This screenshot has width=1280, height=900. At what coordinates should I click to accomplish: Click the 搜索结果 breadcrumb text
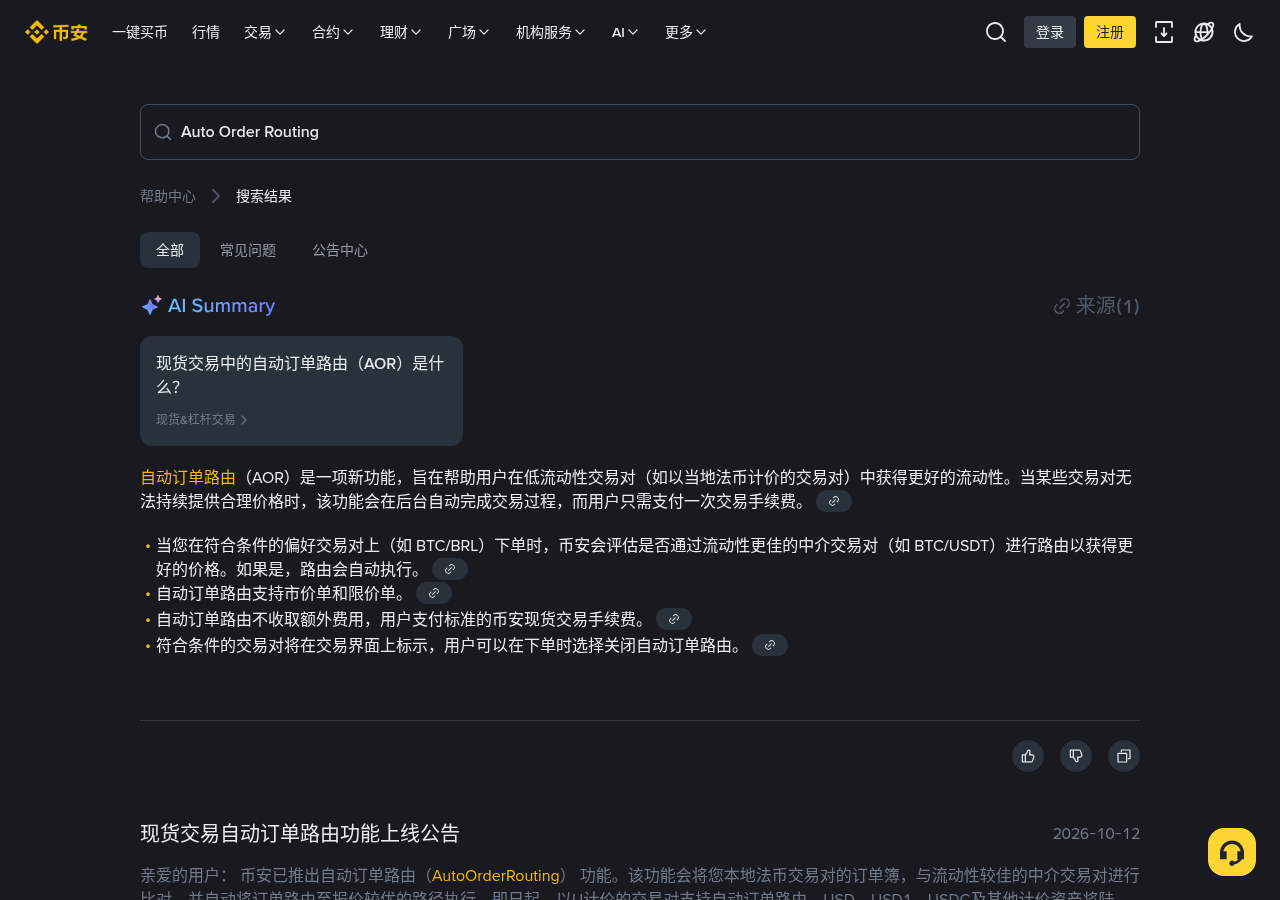tap(264, 196)
